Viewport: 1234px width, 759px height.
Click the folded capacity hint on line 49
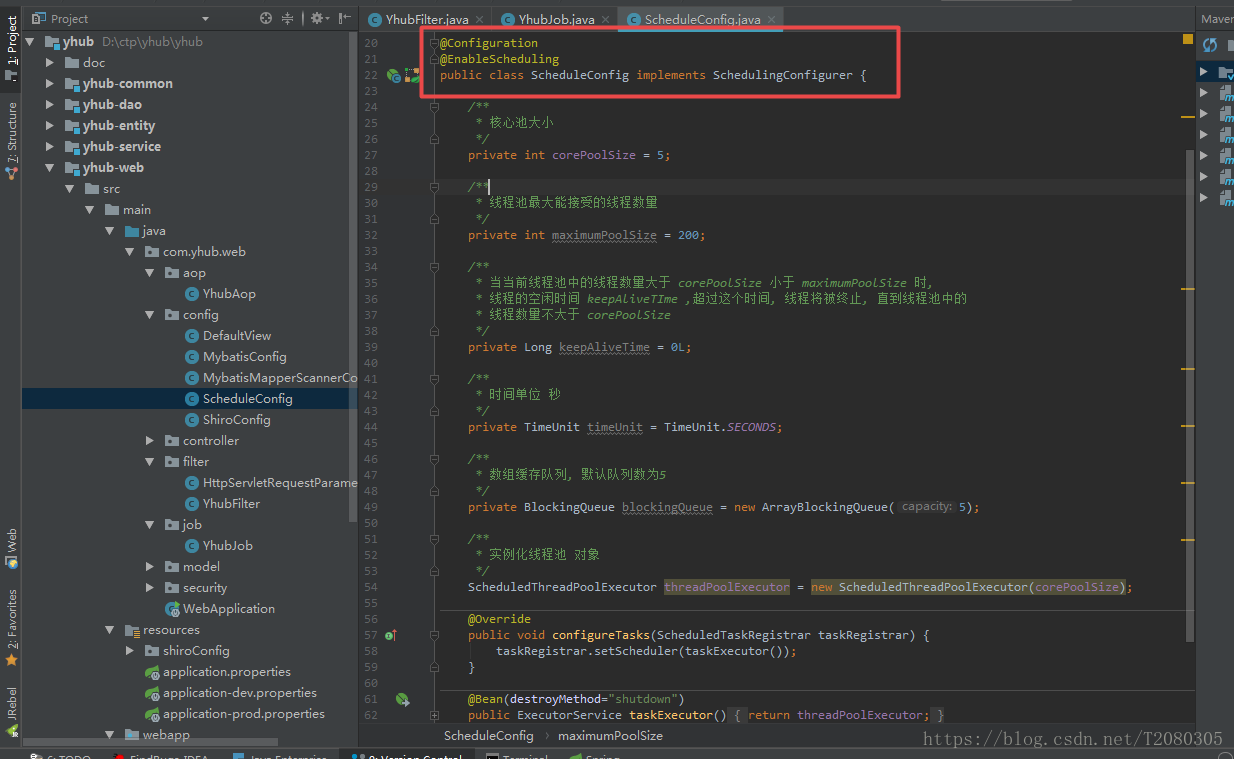pos(926,507)
